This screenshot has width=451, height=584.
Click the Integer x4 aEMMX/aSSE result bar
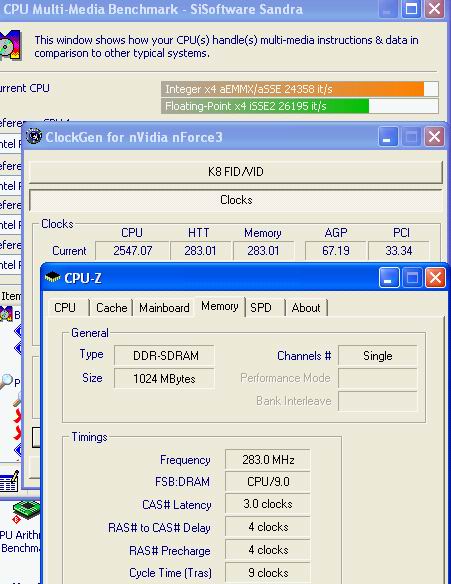coord(300,89)
